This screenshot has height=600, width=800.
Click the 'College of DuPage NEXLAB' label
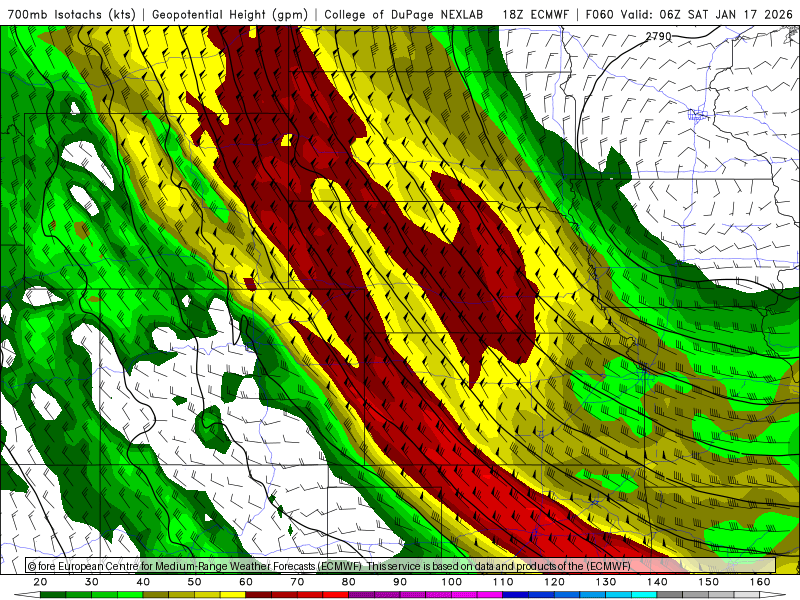pyautogui.click(x=403, y=14)
